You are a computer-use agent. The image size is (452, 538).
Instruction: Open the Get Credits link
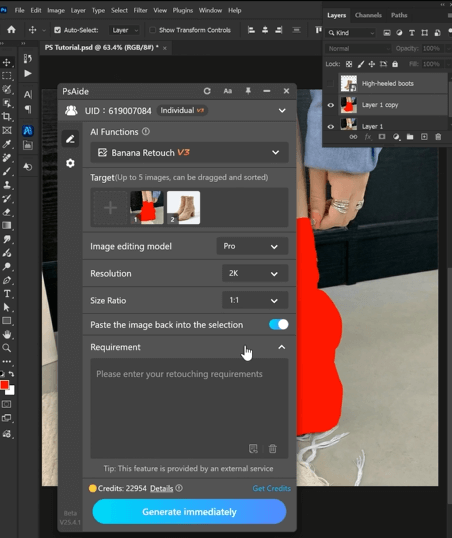pos(271,488)
